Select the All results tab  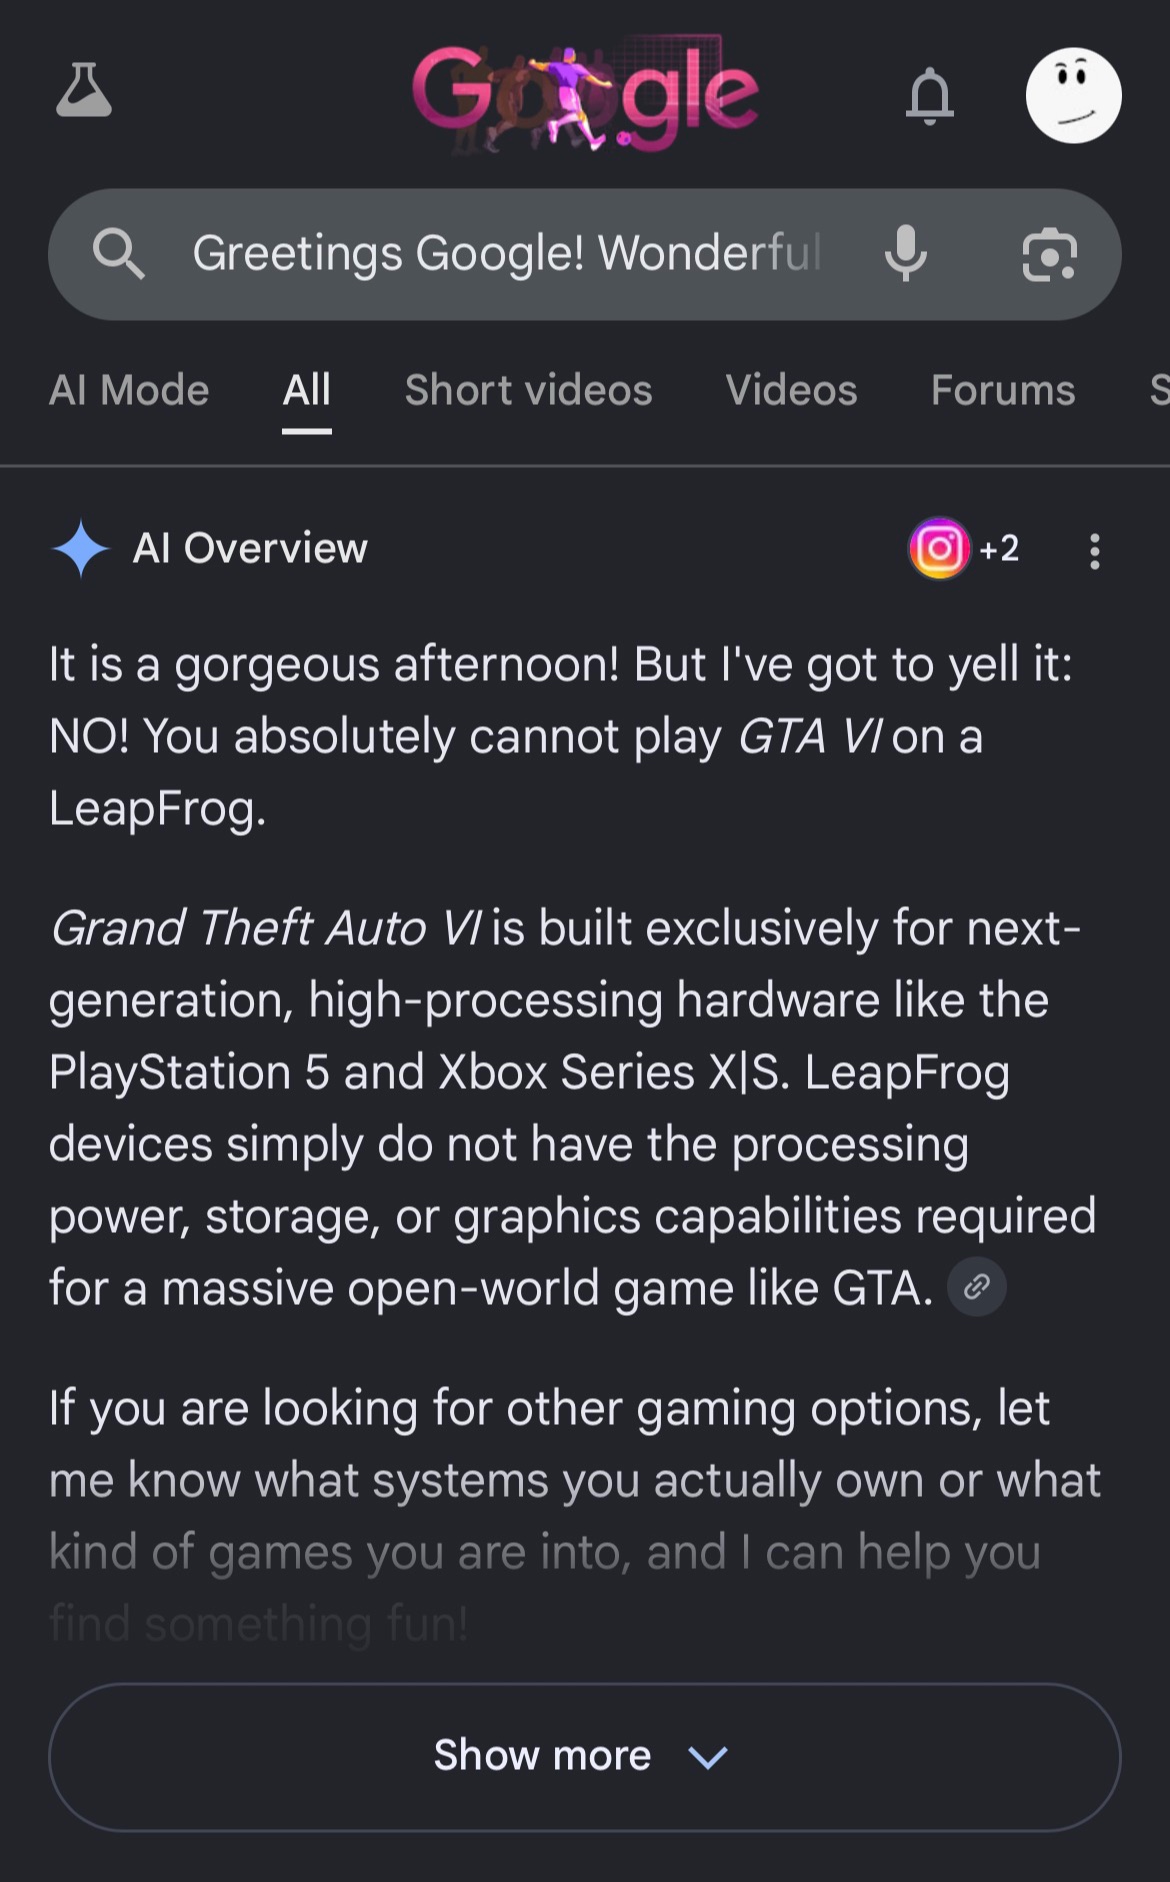[x=306, y=390]
